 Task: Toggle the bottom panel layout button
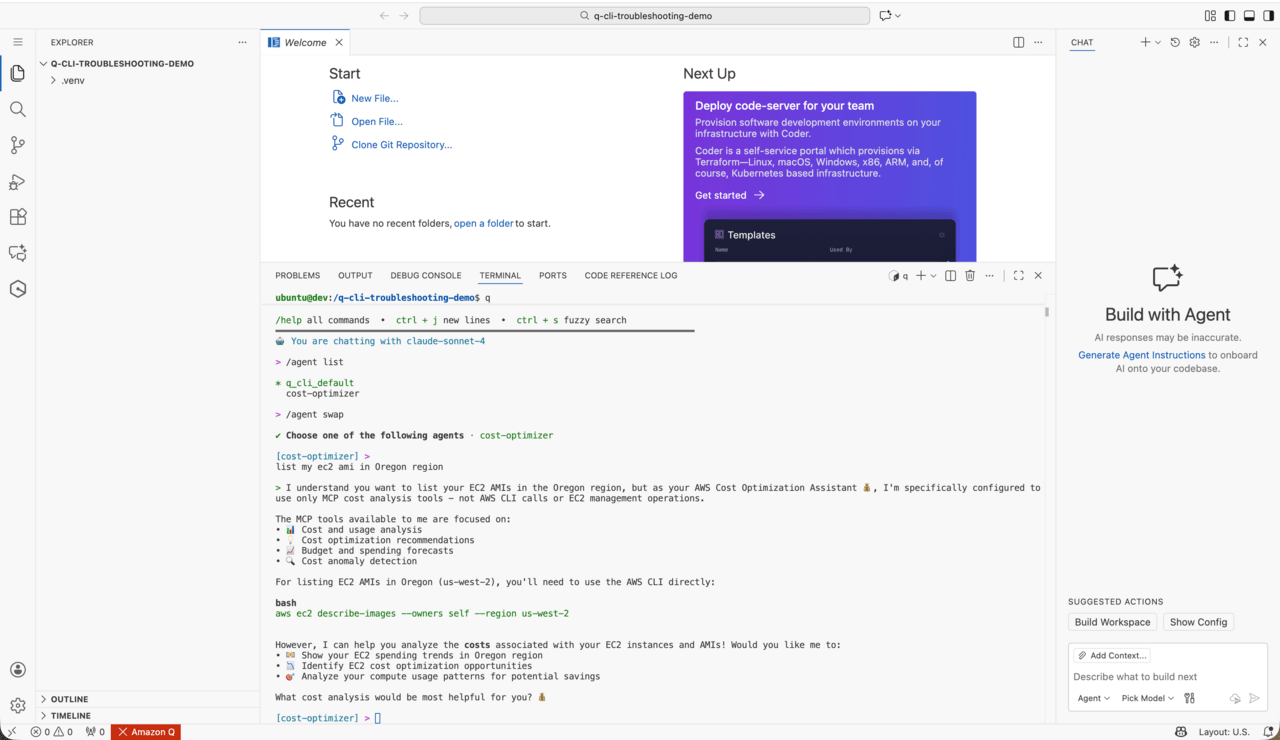1249,16
